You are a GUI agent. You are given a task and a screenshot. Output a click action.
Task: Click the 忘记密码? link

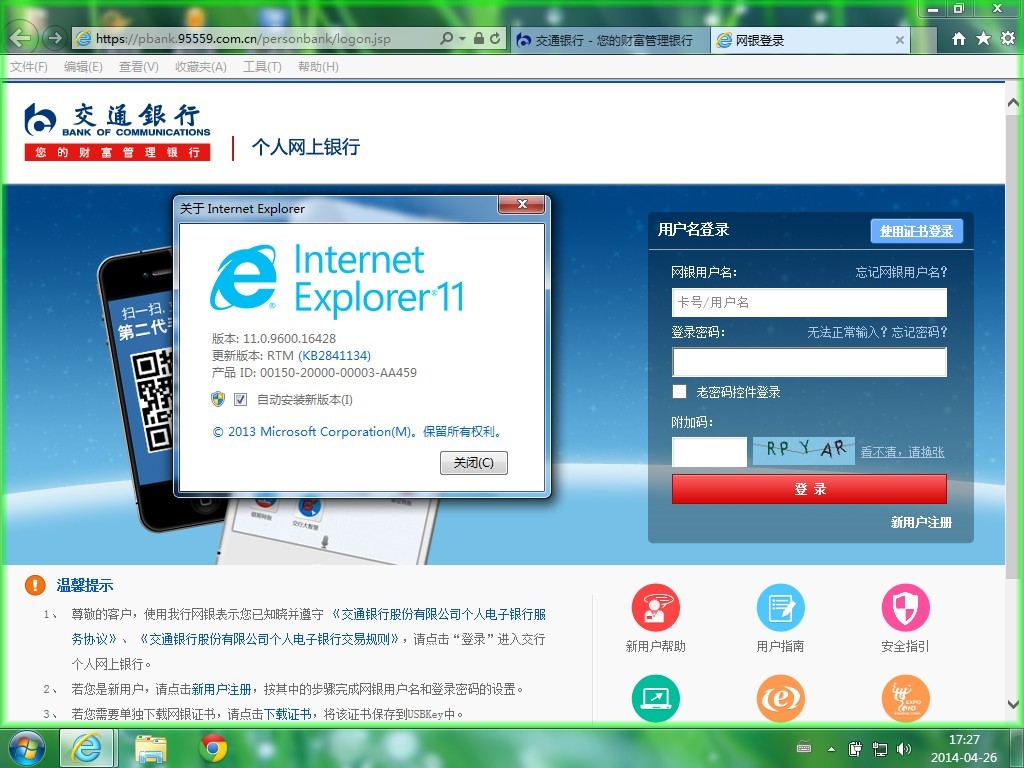click(920, 332)
